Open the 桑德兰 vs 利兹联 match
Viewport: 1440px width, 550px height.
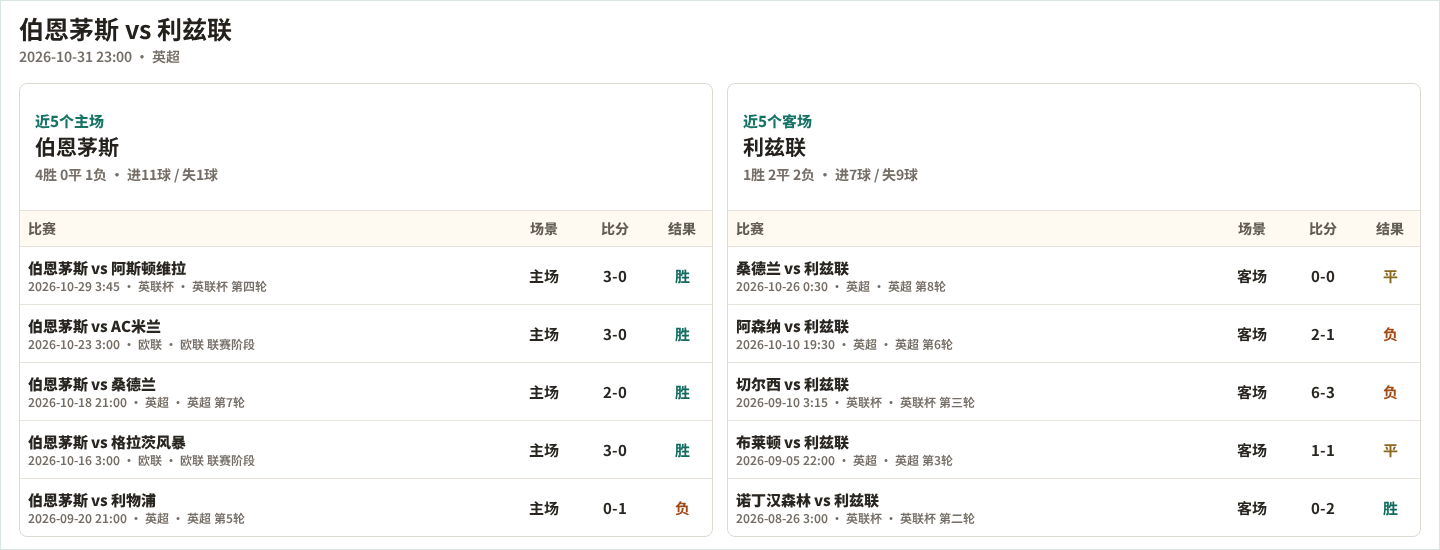tap(1074, 276)
